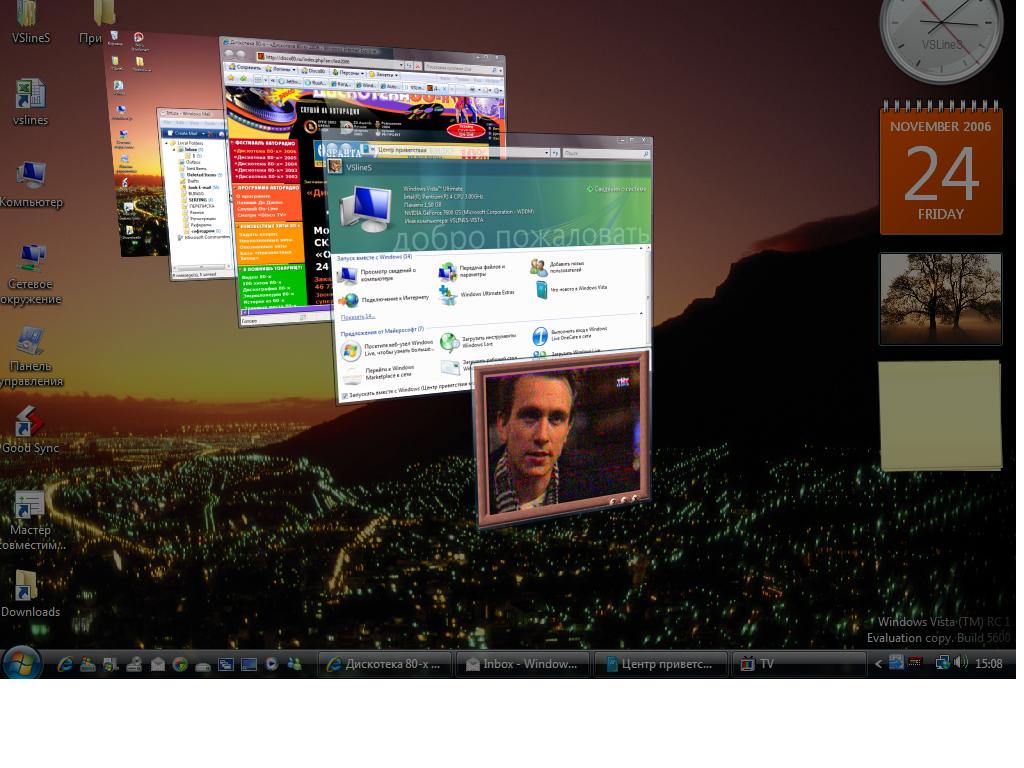Toggle Запускать вместе с Windows checkbox
The height and width of the screenshot is (768, 1024).
[x=345, y=396]
